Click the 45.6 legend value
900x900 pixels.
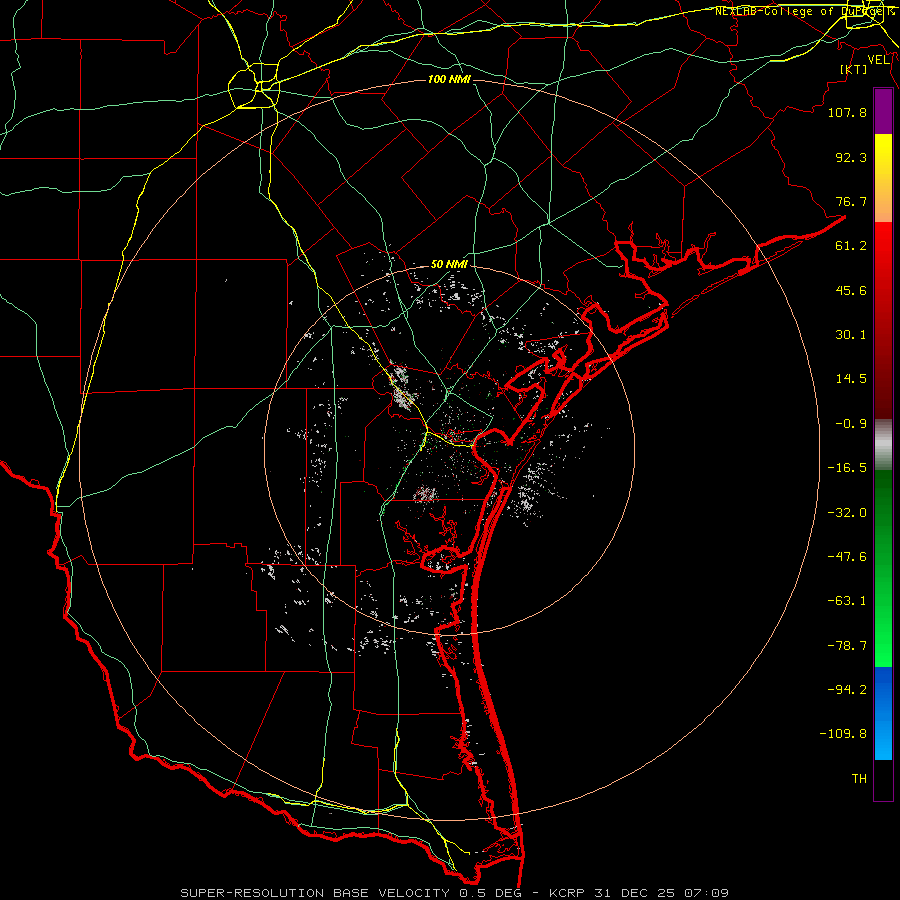click(x=851, y=290)
